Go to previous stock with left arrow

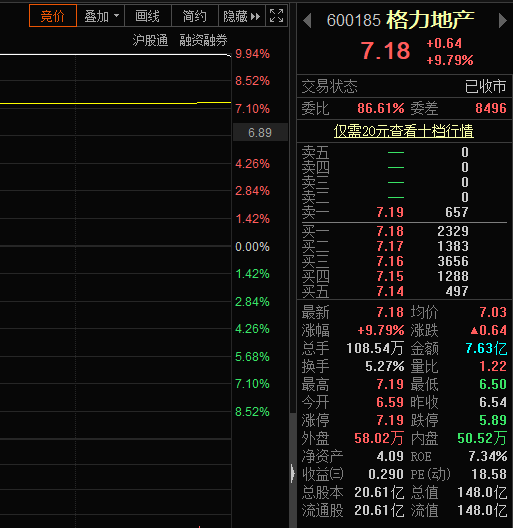(307, 21)
